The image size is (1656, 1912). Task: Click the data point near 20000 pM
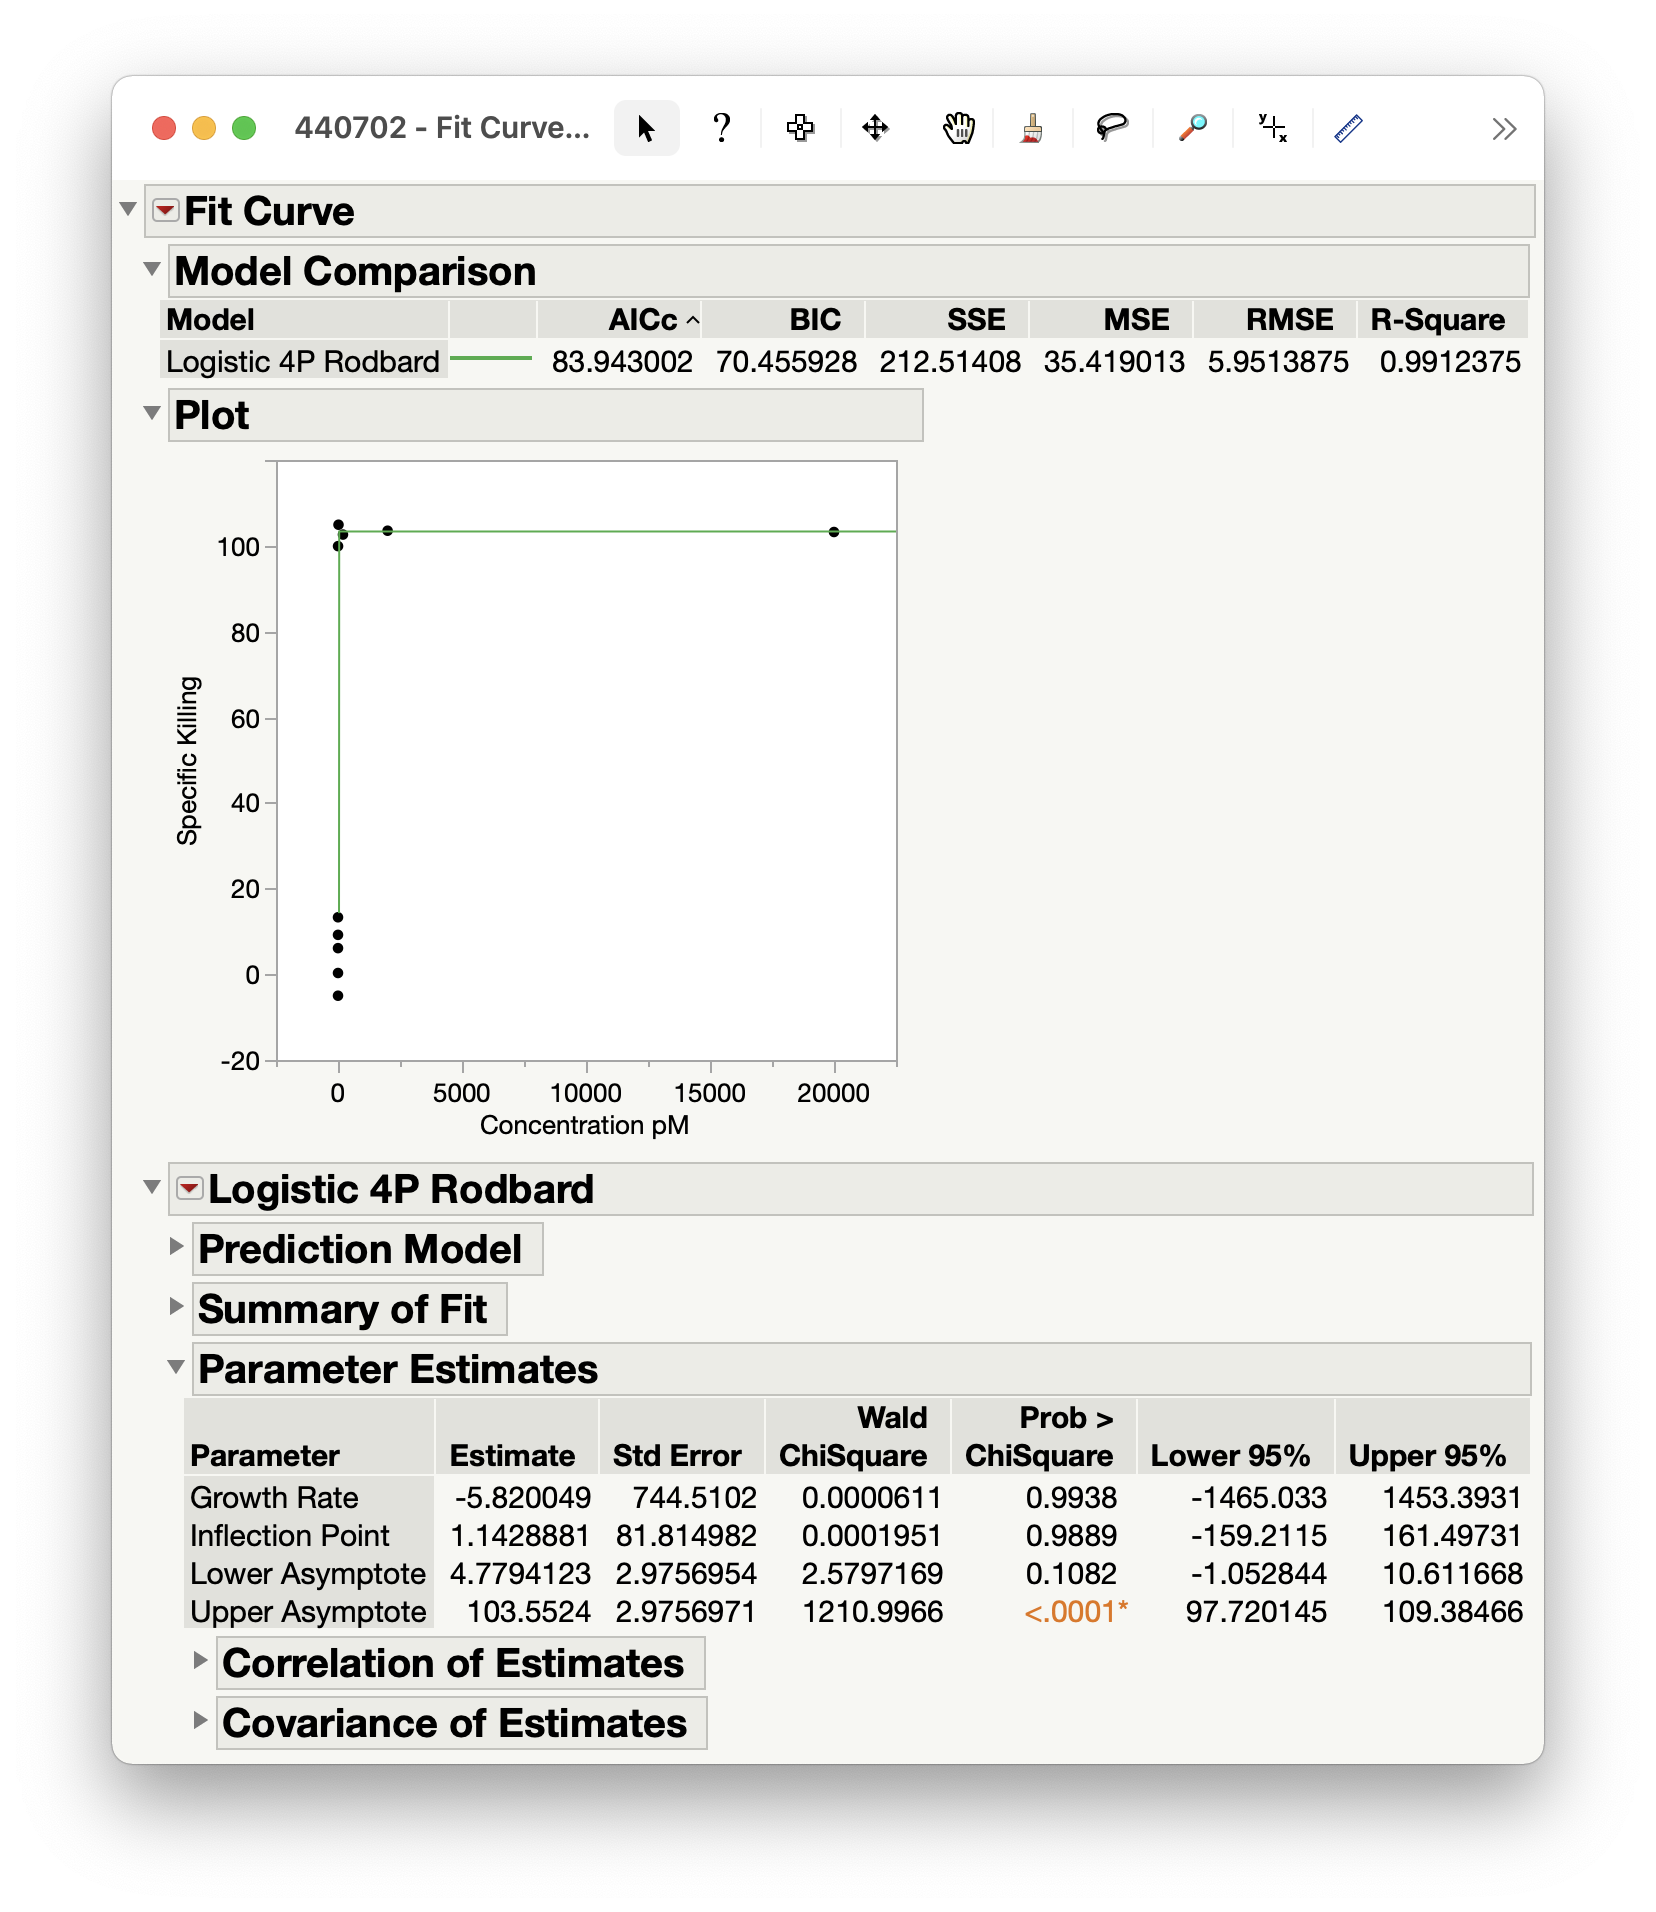833,531
